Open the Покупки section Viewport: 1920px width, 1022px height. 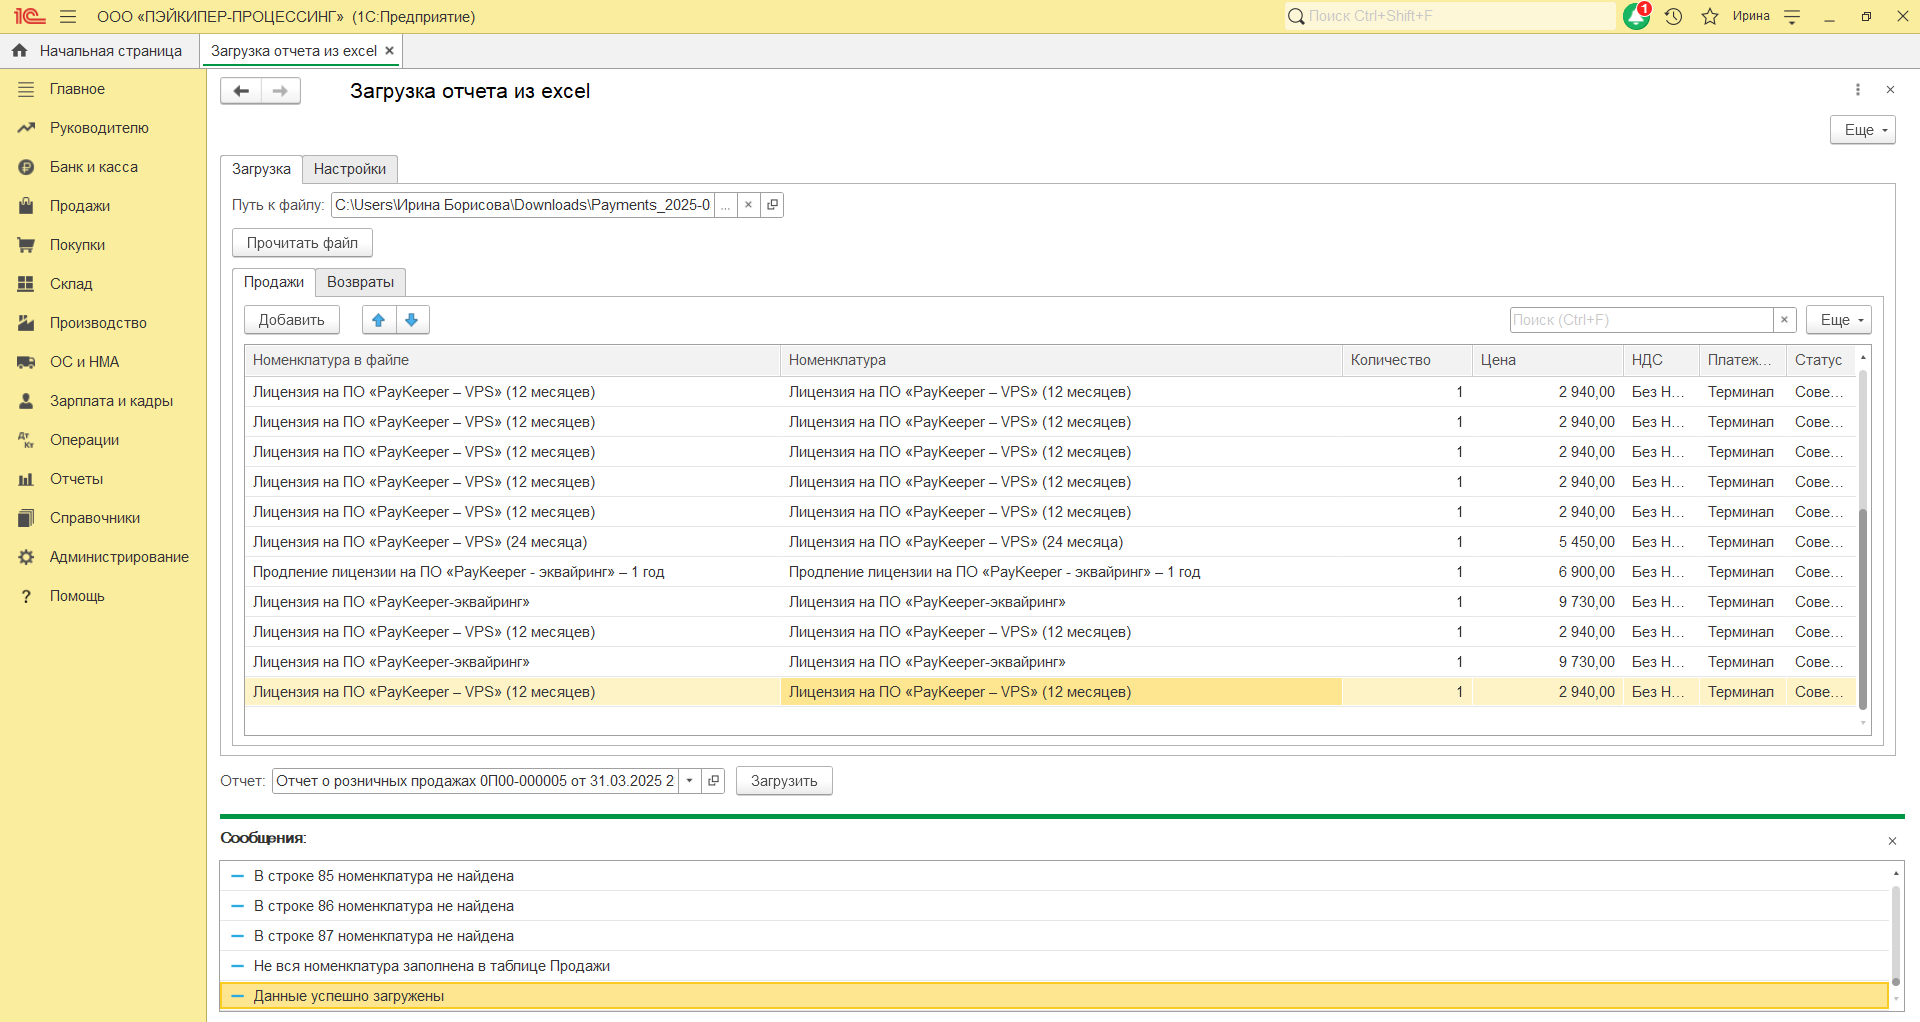pos(77,245)
